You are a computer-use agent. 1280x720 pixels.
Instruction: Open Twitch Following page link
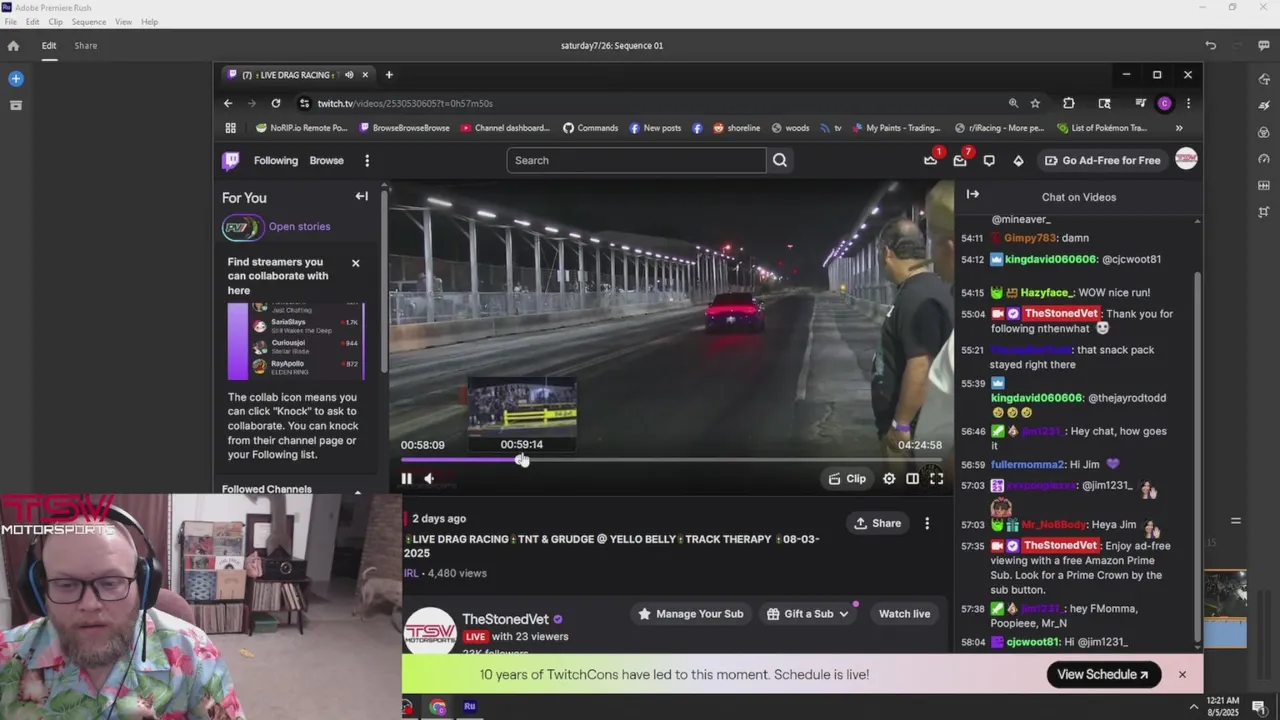276,160
